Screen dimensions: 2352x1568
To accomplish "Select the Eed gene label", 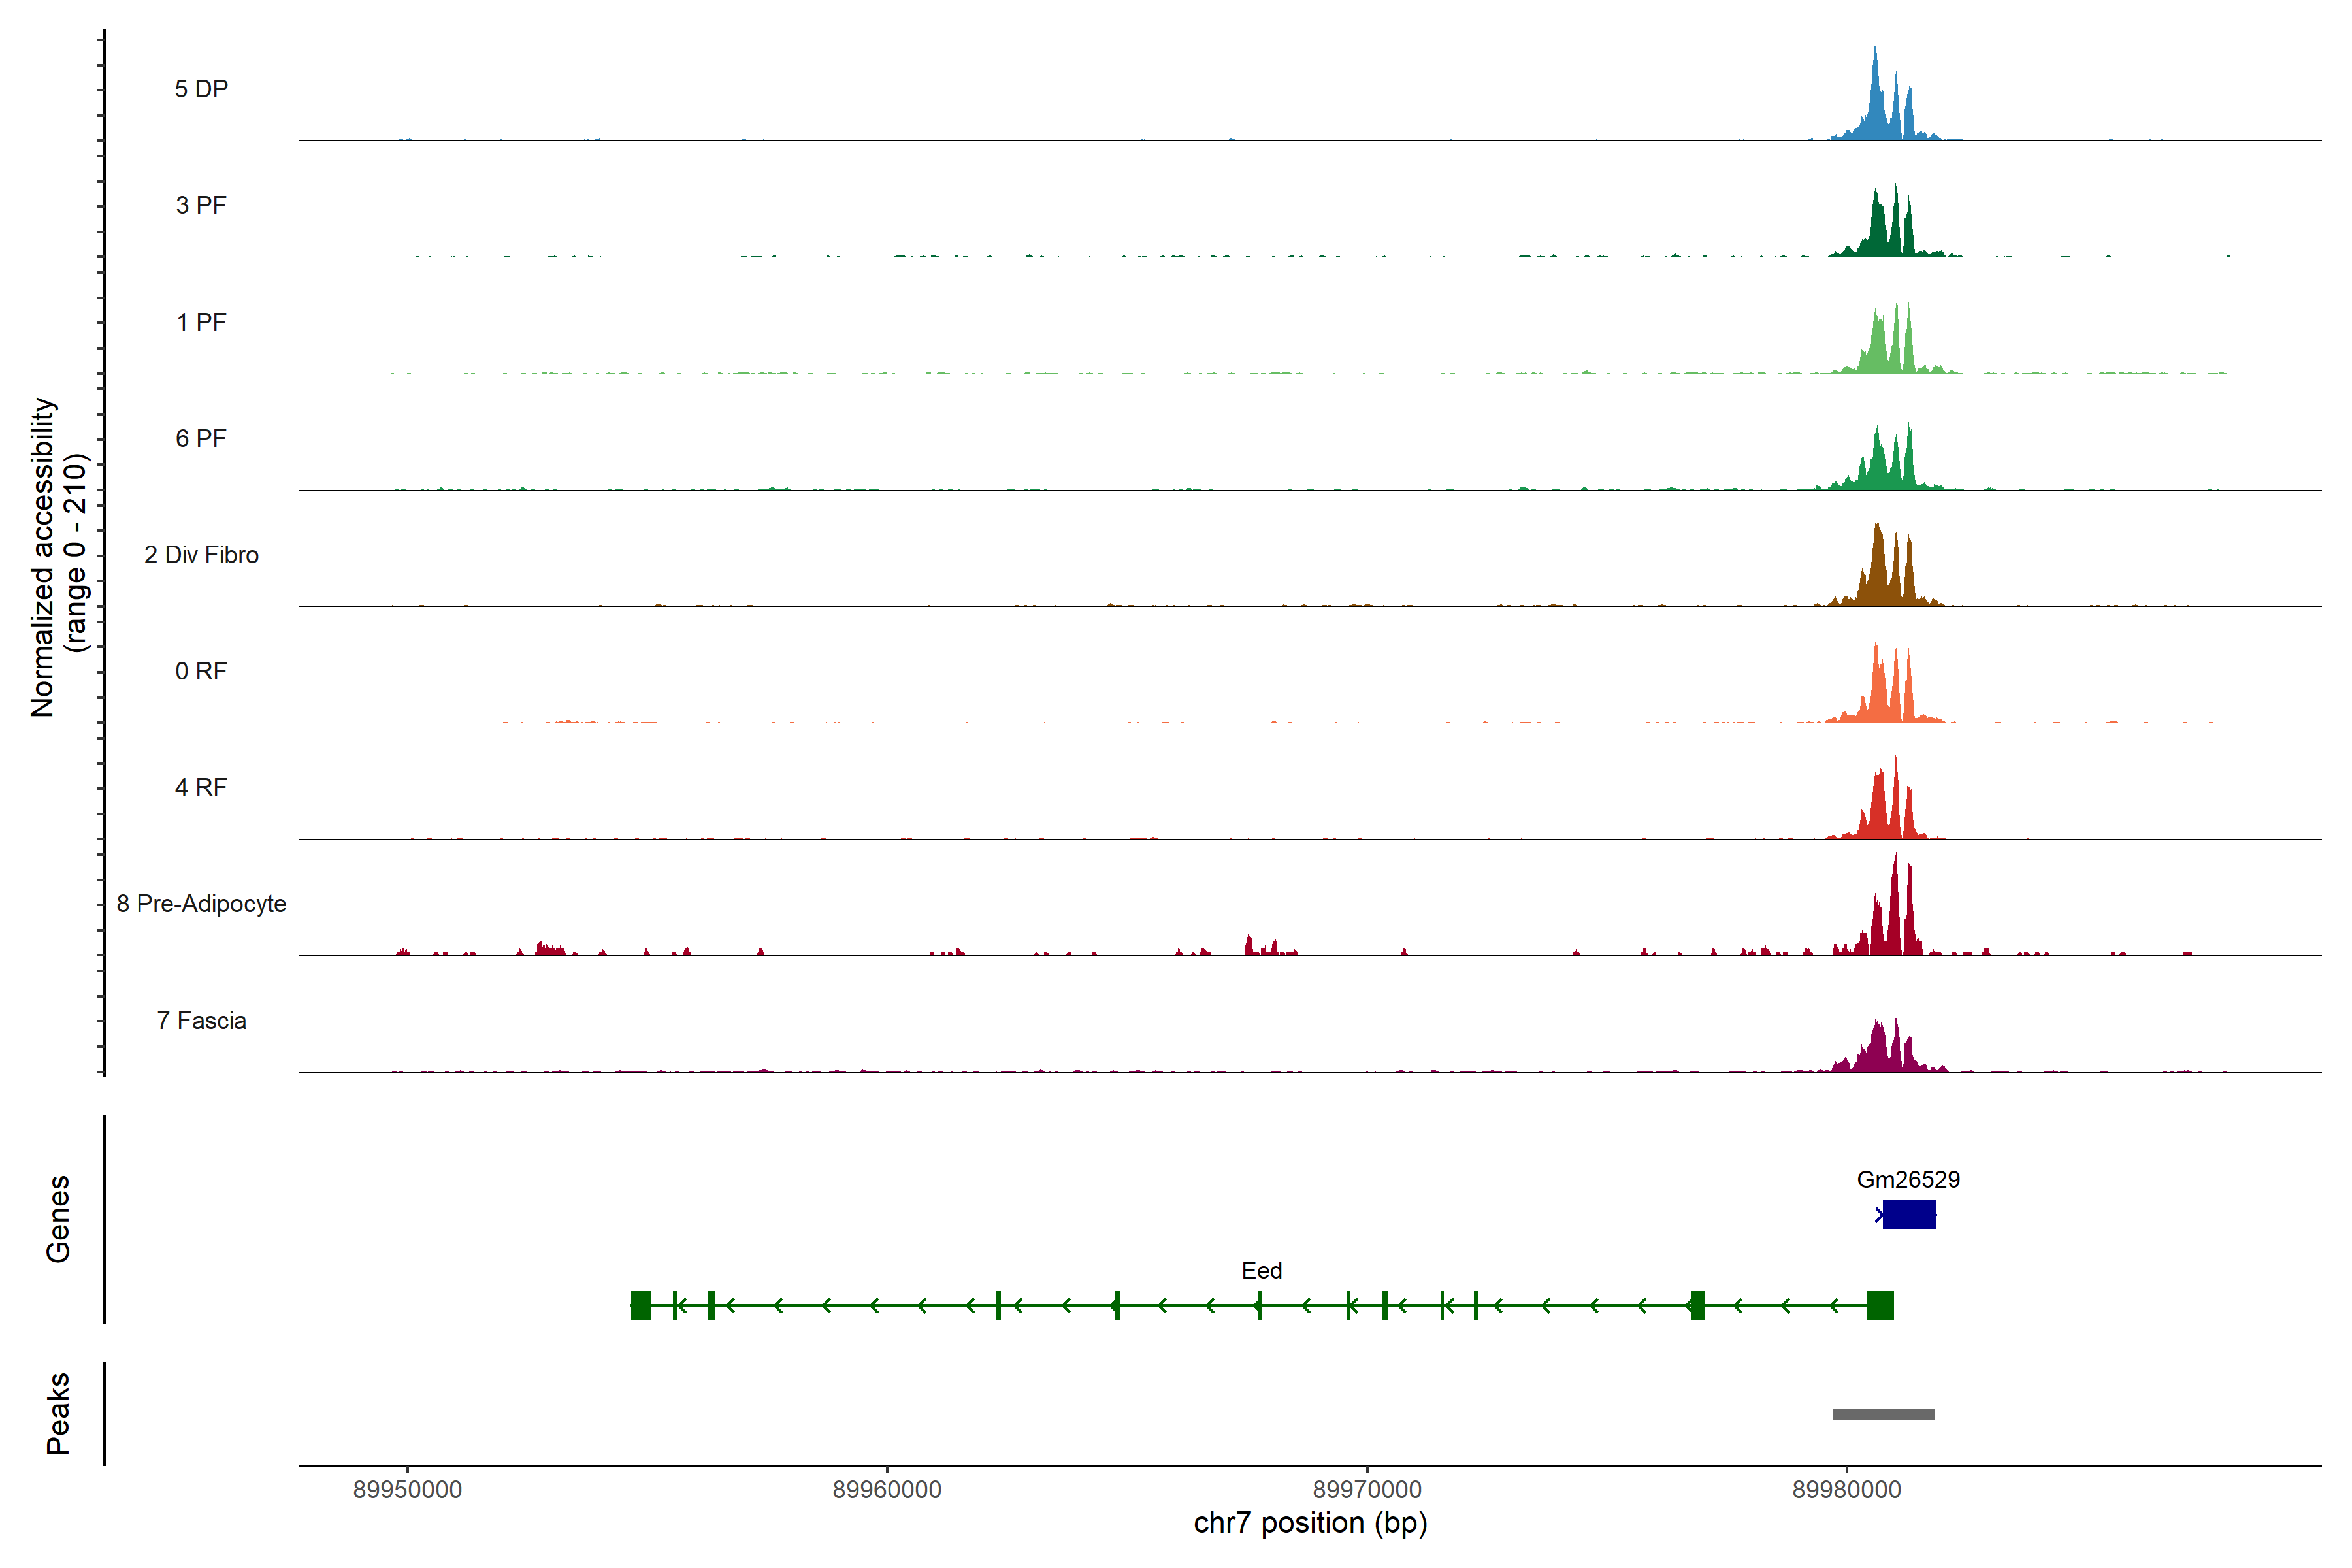I will click(1261, 1270).
